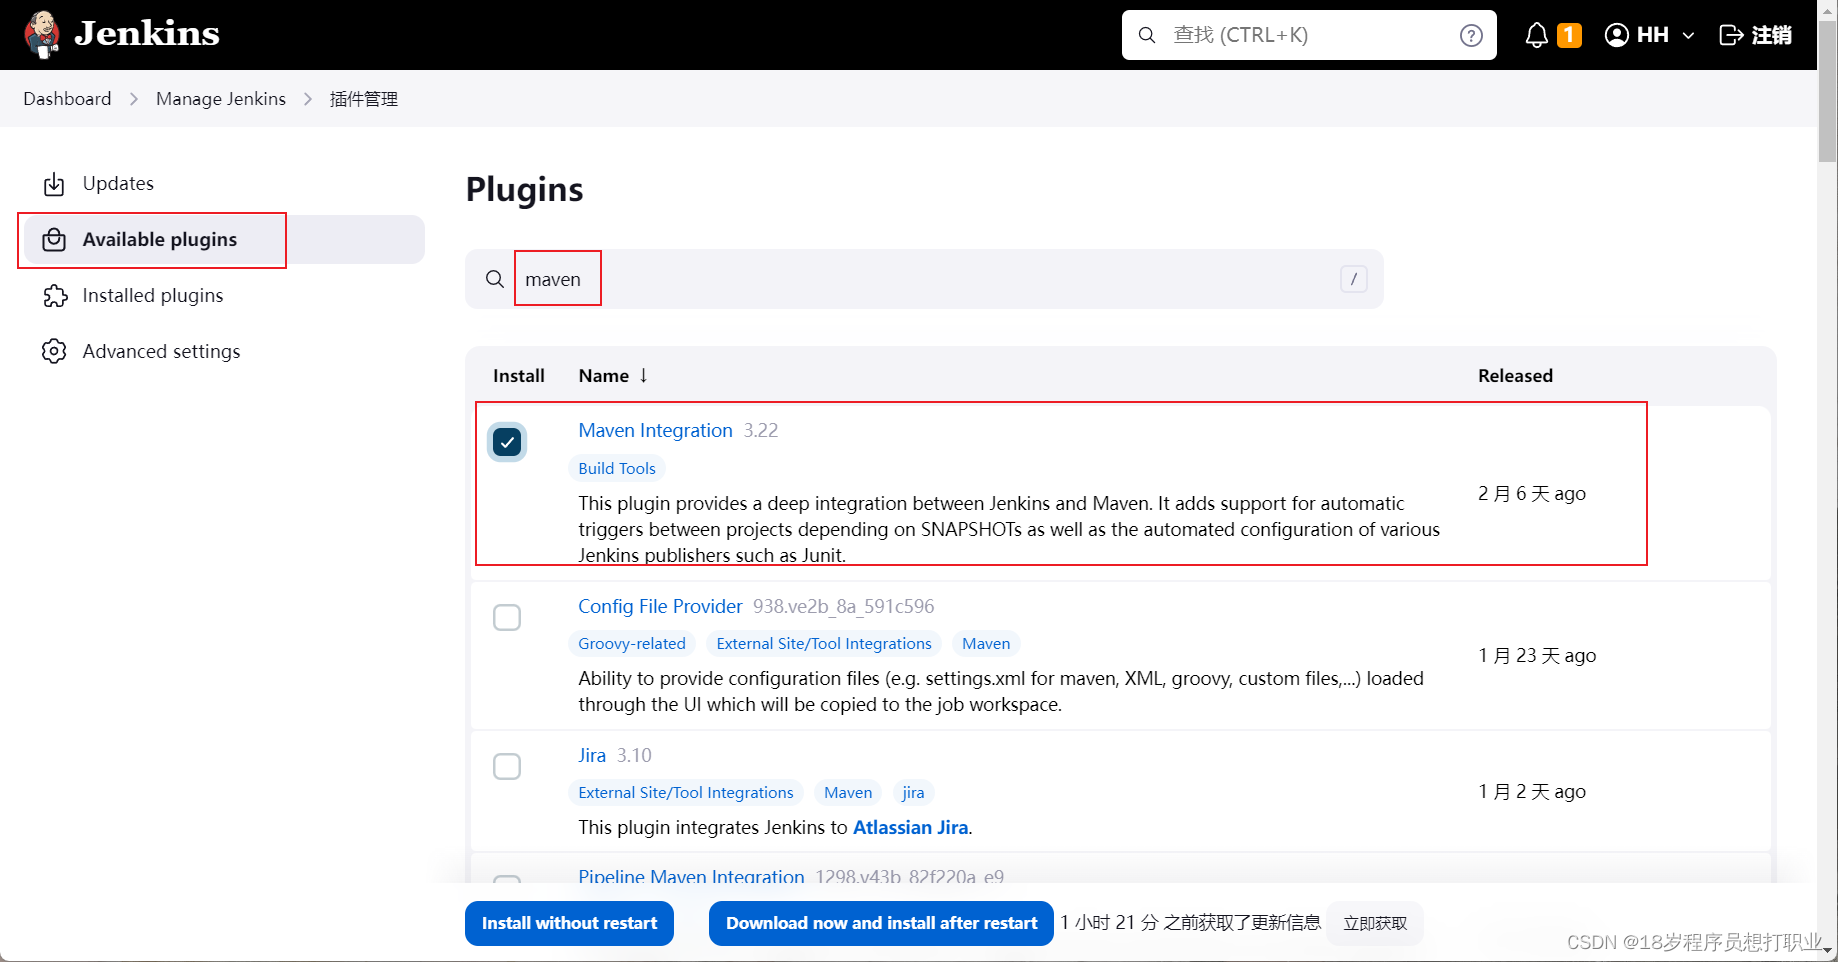Click Install without restart button
Image resolution: width=1838 pixels, height=962 pixels.
pyautogui.click(x=569, y=923)
